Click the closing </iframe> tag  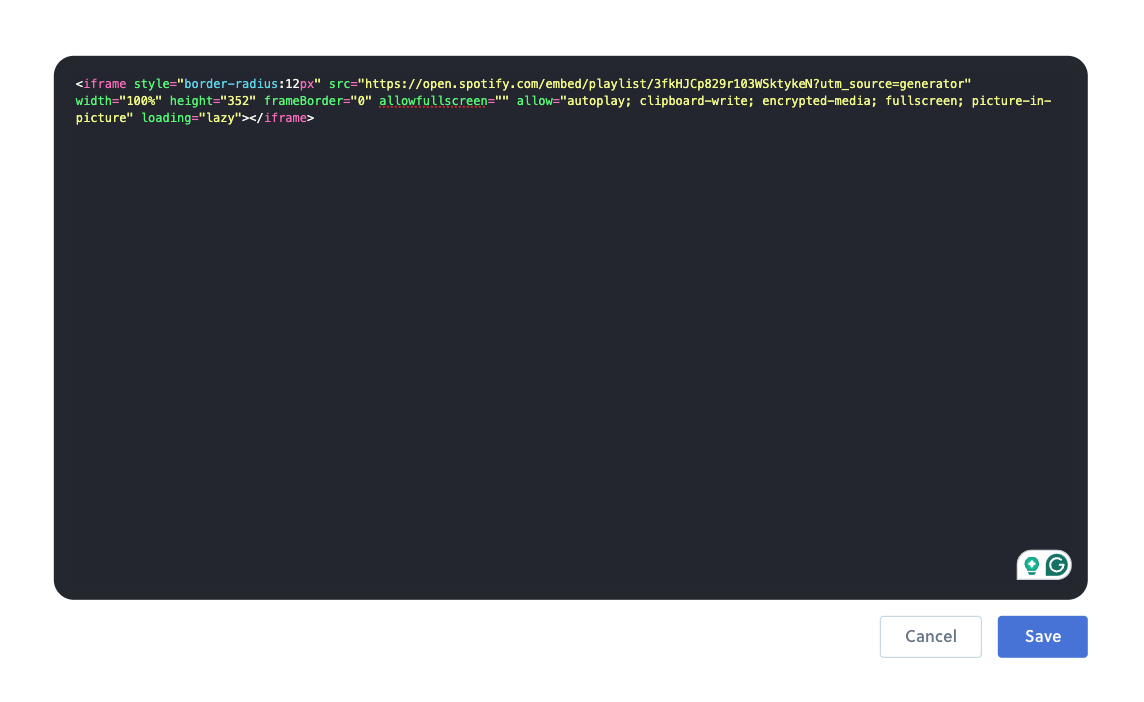click(x=282, y=117)
